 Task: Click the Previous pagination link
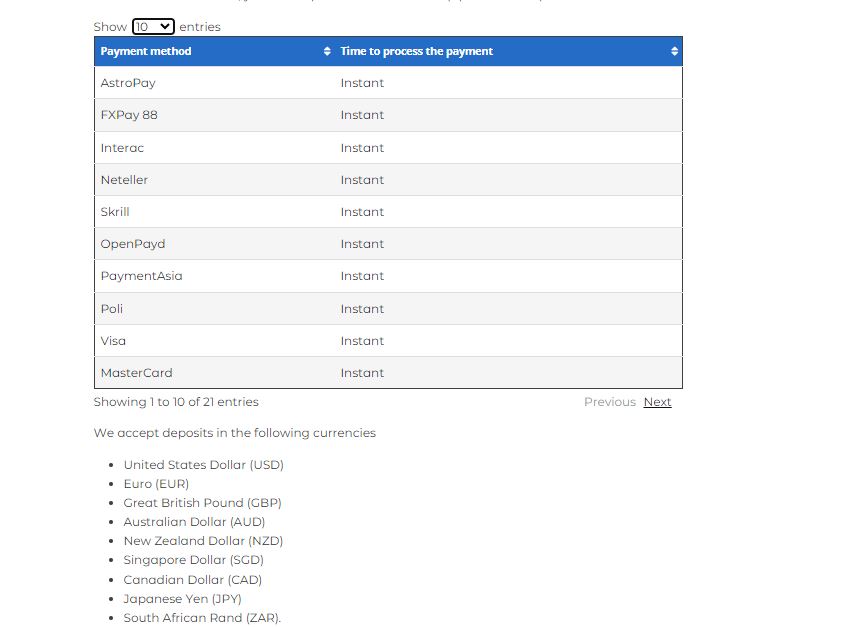click(x=609, y=402)
